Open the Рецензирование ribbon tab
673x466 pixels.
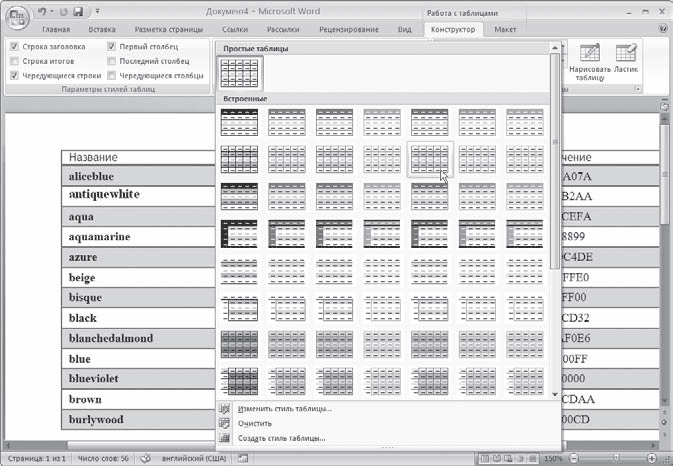click(349, 29)
